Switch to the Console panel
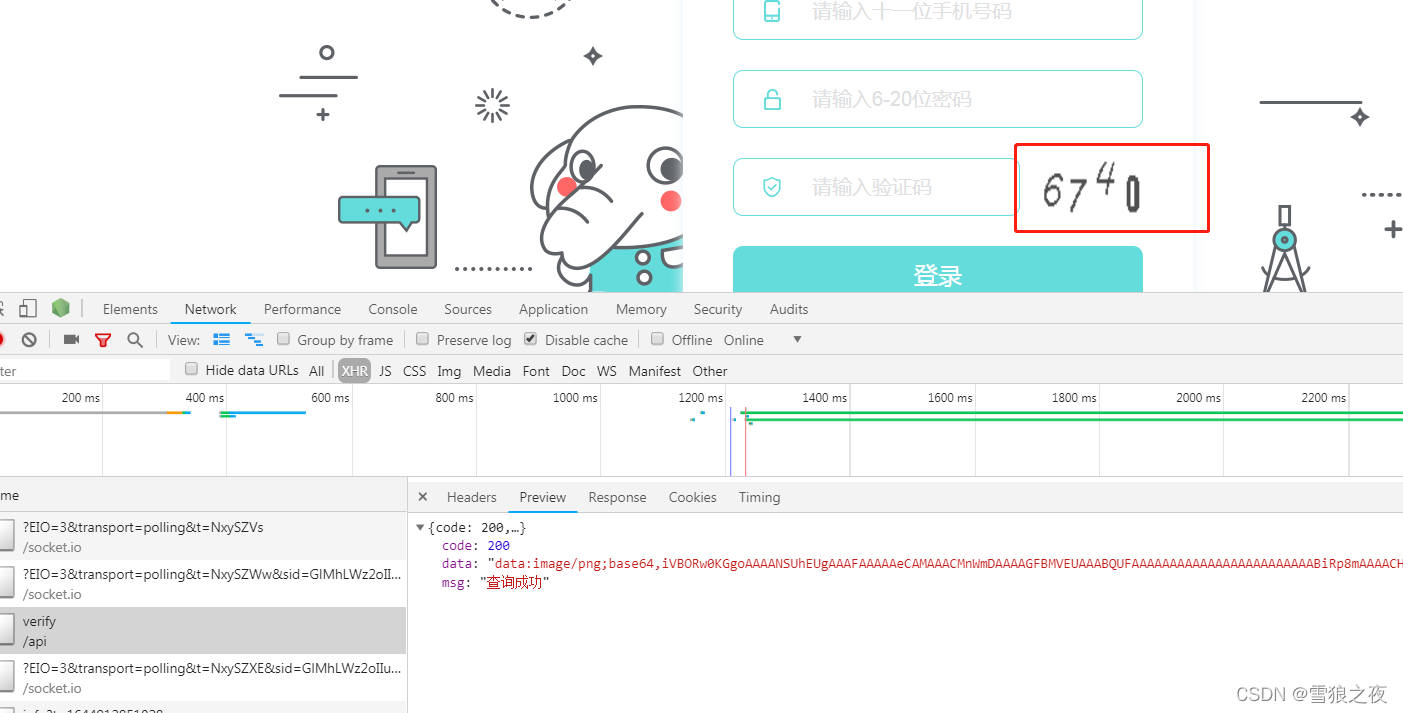Image resolution: width=1403 pixels, height=713 pixels. [x=392, y=309]
